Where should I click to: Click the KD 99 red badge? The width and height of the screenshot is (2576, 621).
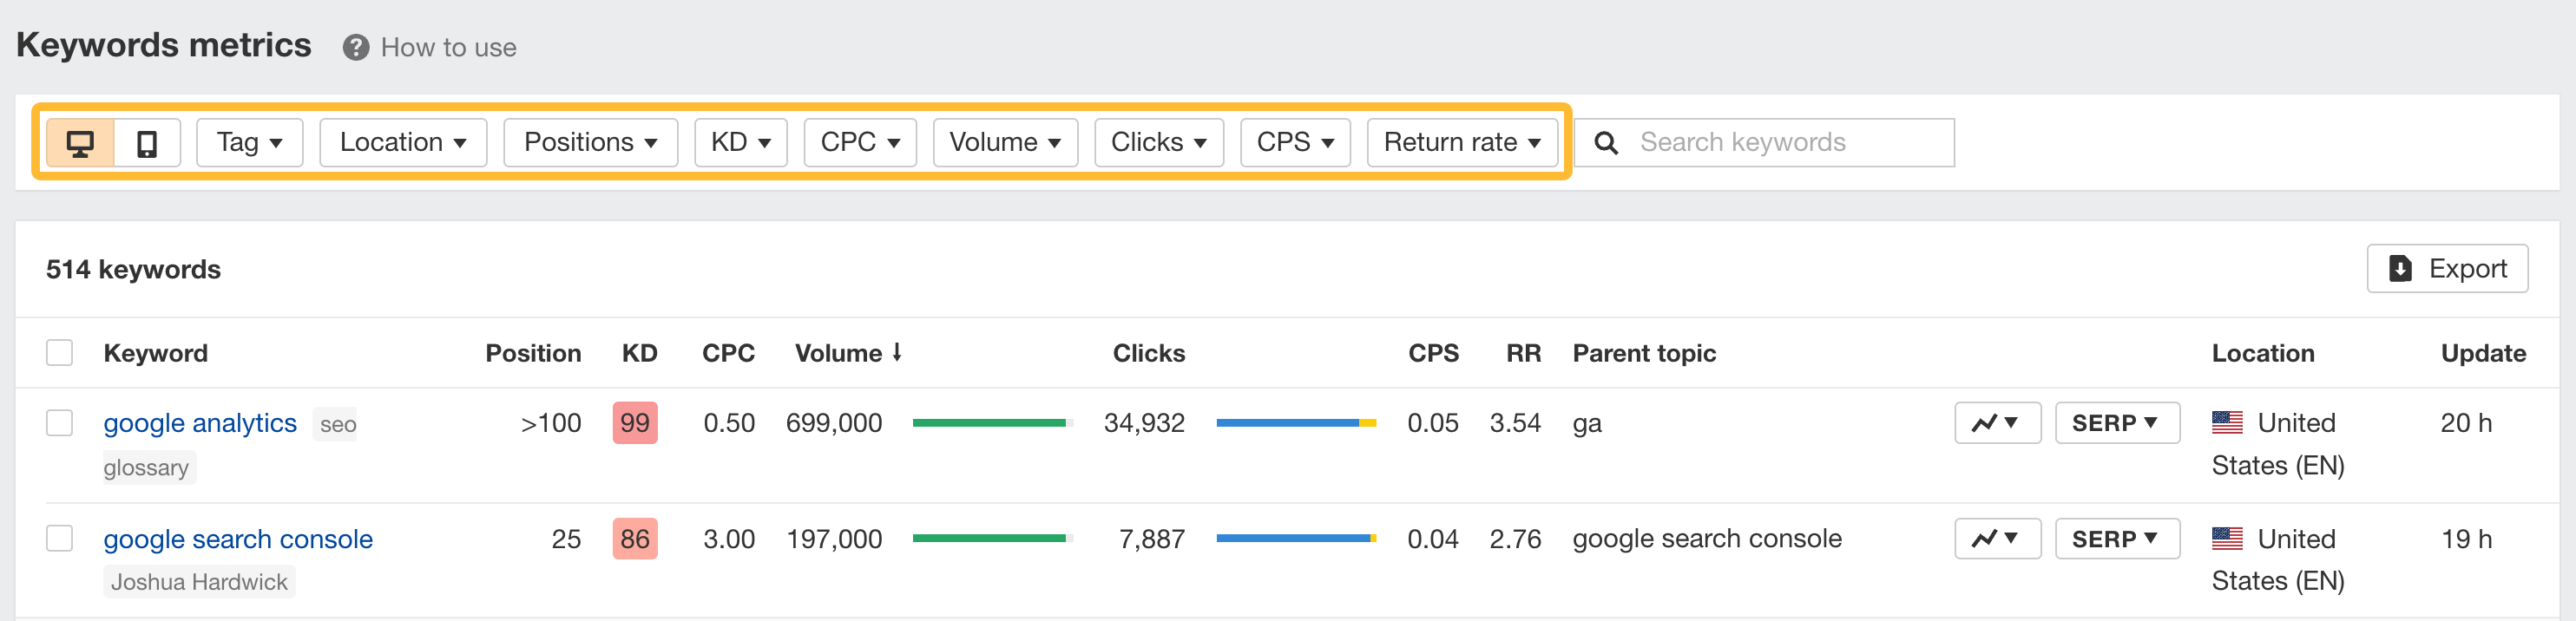tap(635, 423)
